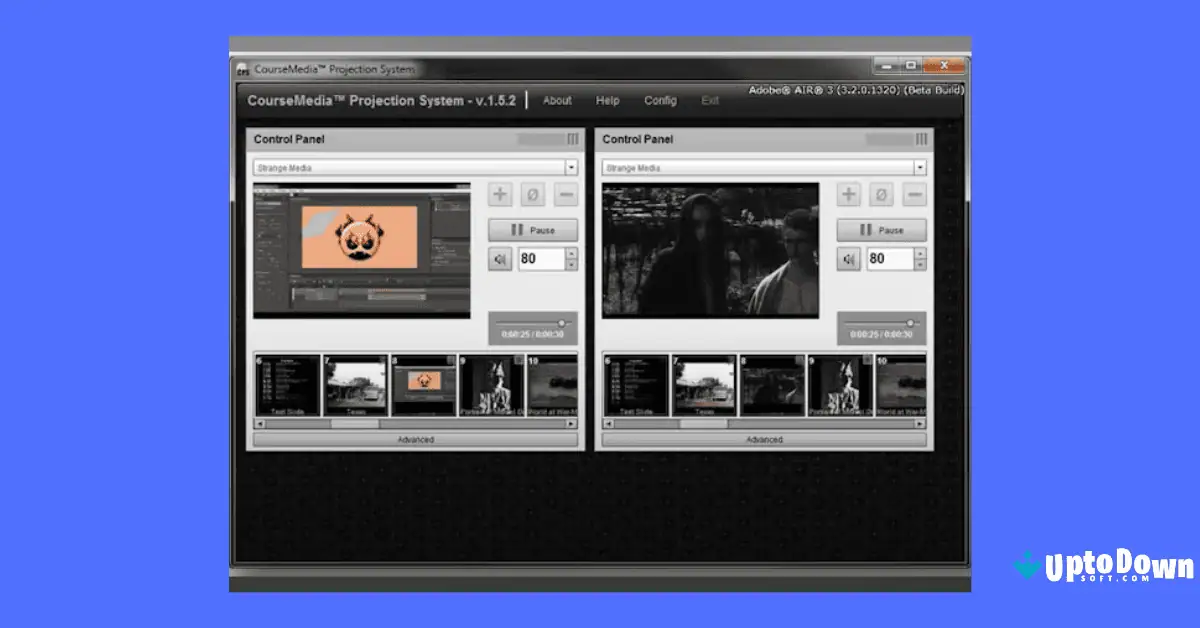Click the Ø icon in the left panel

[533, 194]
